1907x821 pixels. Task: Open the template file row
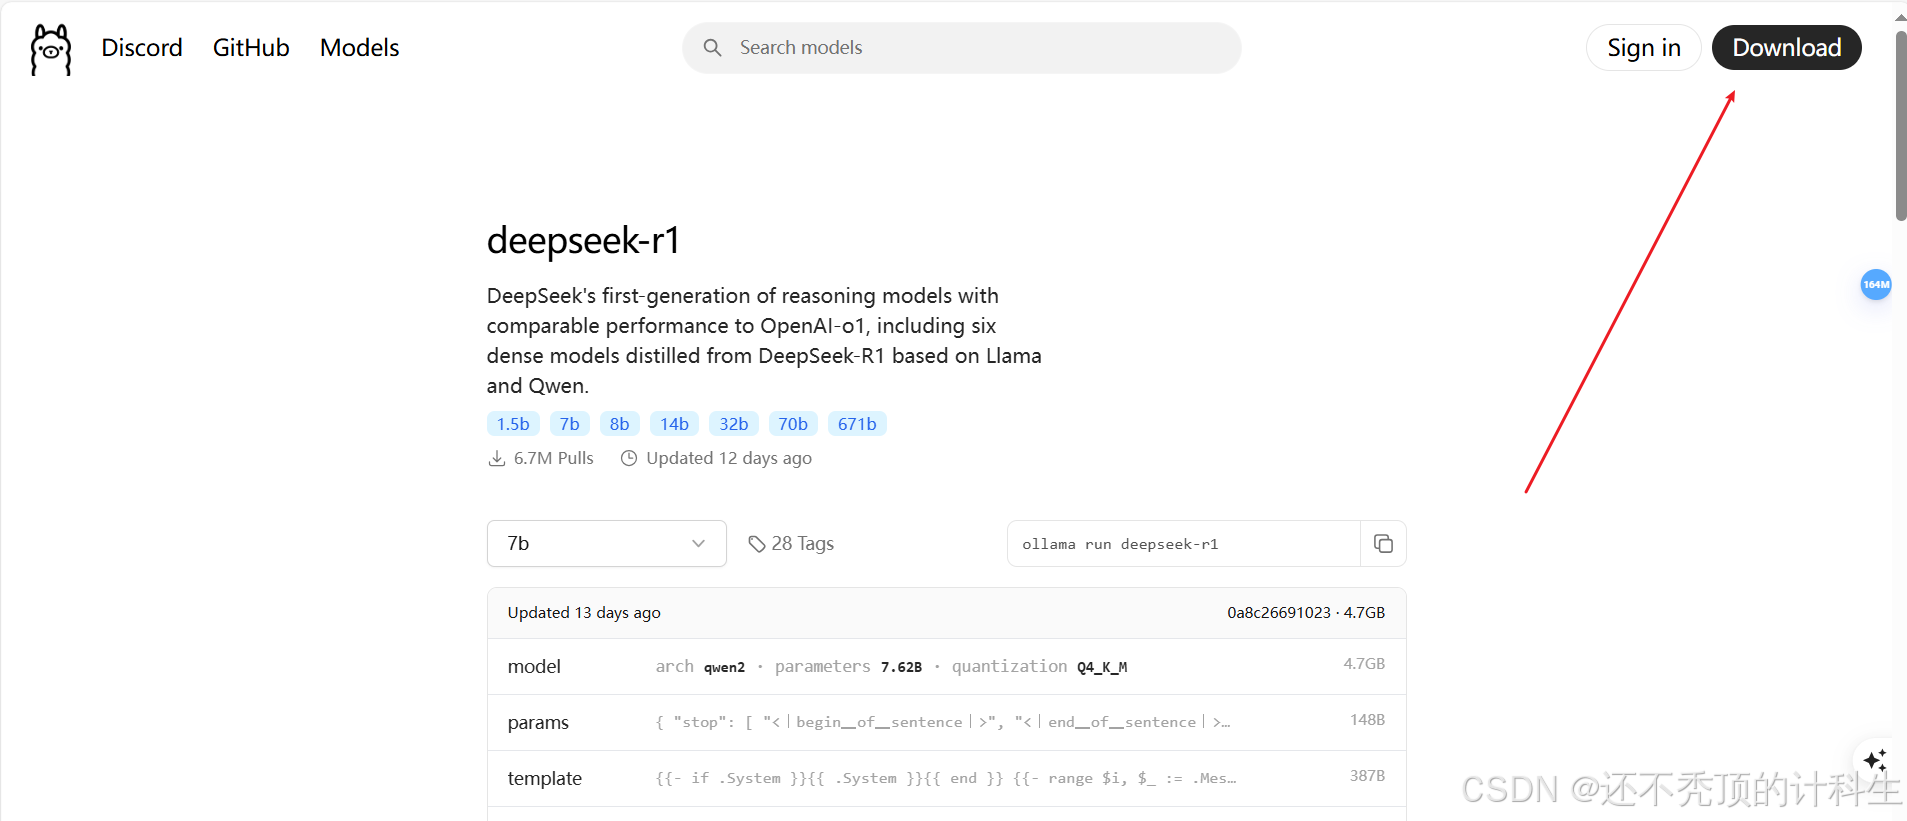click(947, 779)
